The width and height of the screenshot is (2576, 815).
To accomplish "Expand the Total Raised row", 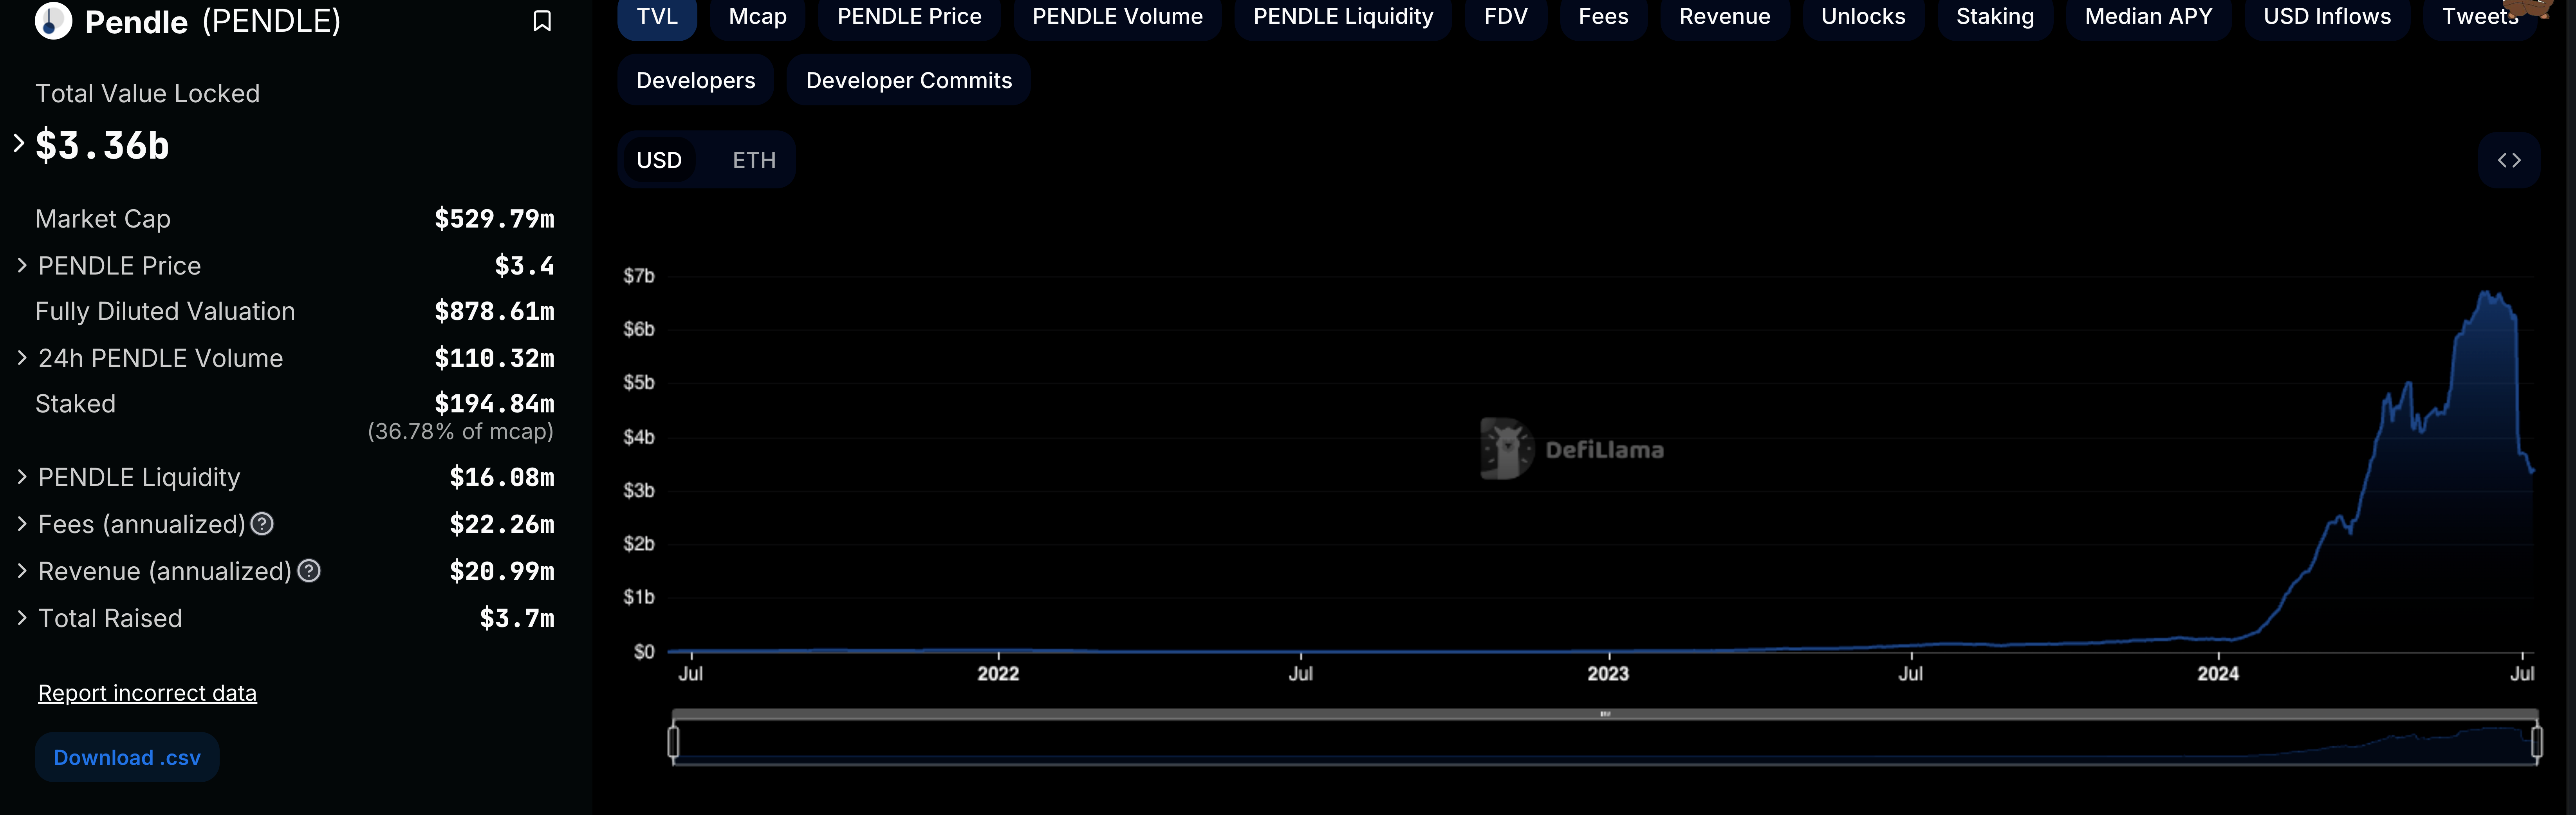I will pyautogui.click(x=22, y=618).
